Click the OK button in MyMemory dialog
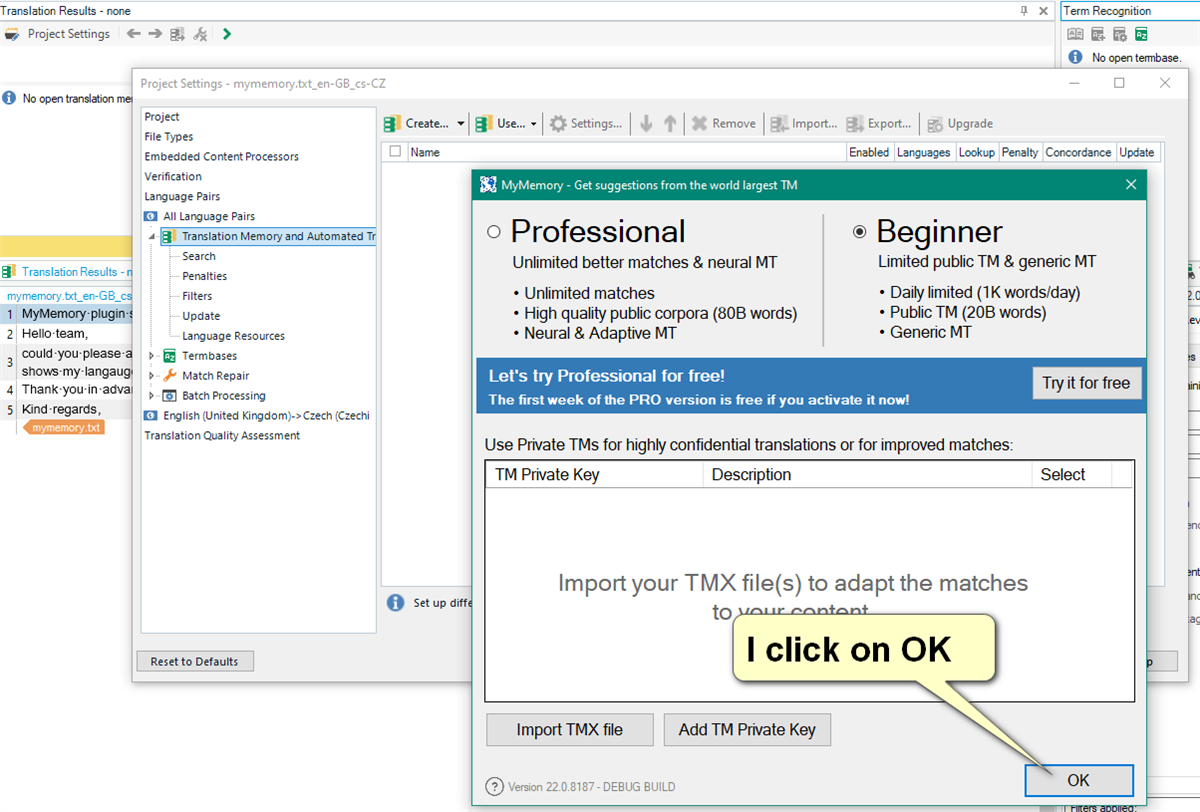Image resolution: width=1200 pixels, height=812 pixels. click(x=1078, y=780)
